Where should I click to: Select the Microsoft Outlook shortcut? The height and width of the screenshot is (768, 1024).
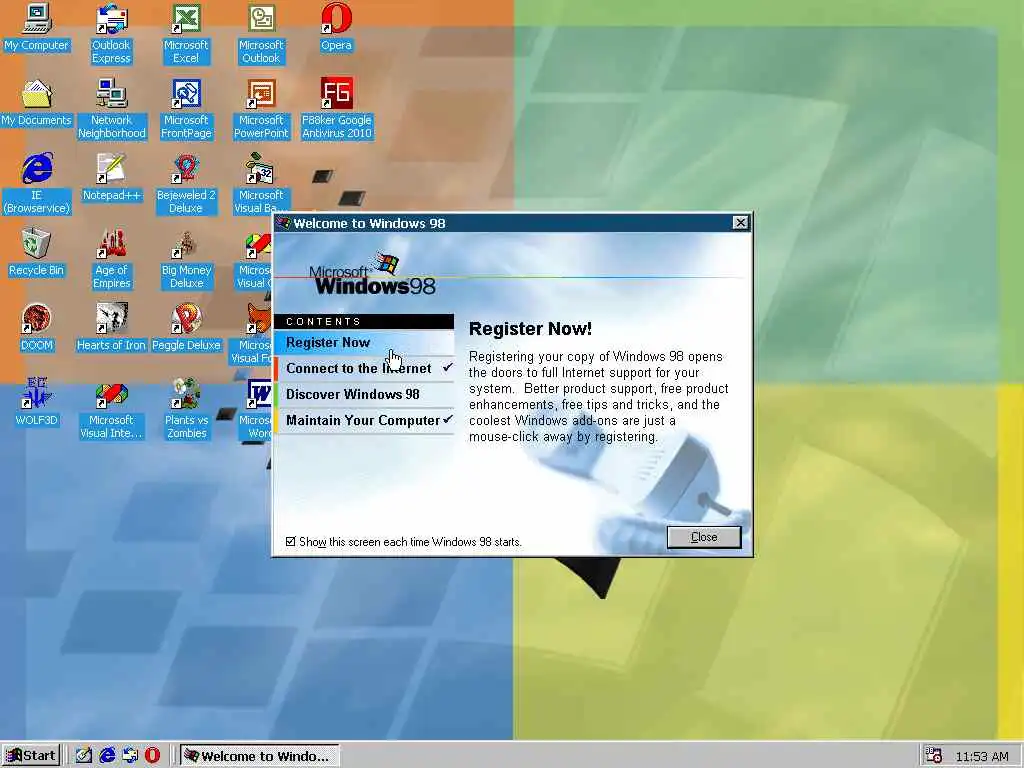point(261,34)
